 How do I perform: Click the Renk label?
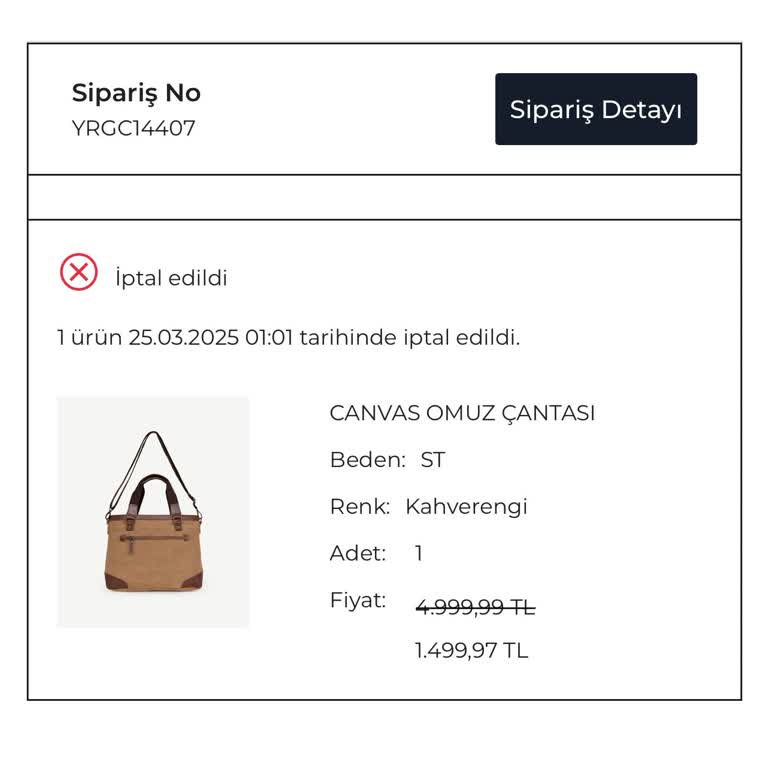(359, 507)
